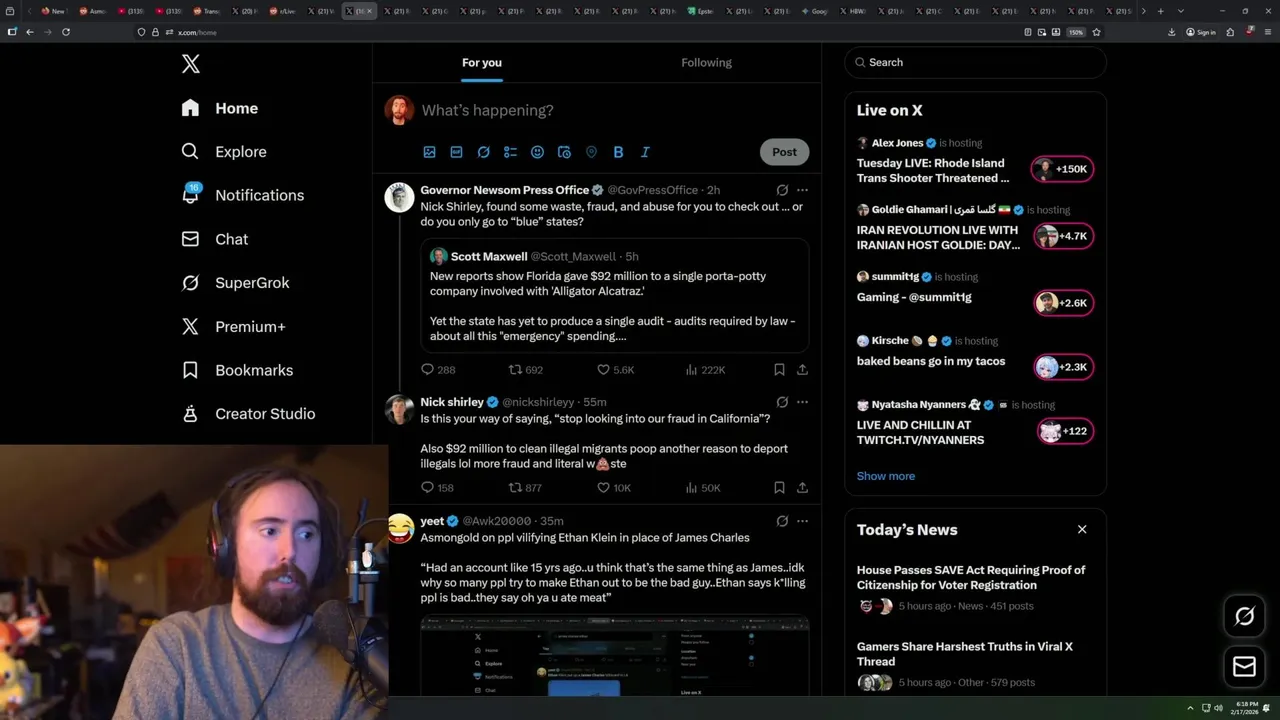Open Nick shirley profile name
Viewport: 1280px width, 720px height.
click(452, 402)
